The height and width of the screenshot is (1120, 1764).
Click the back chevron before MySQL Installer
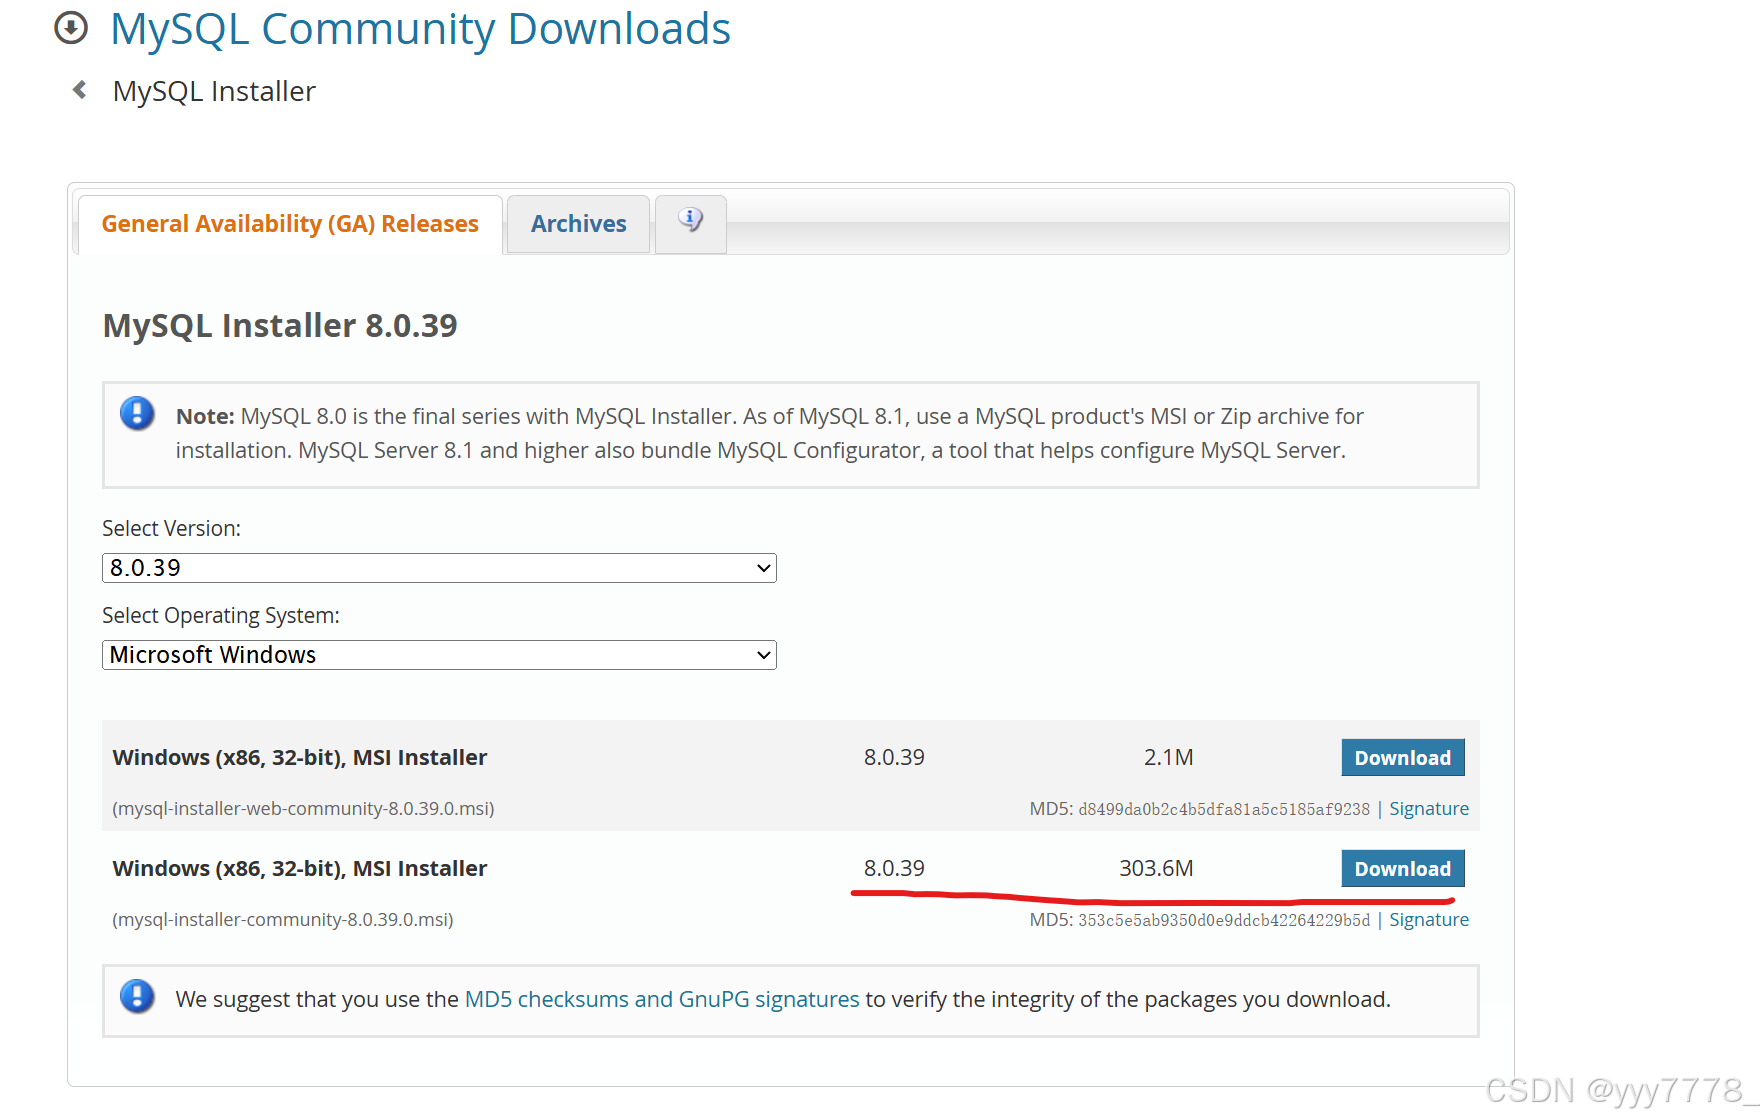coord(79,89)
